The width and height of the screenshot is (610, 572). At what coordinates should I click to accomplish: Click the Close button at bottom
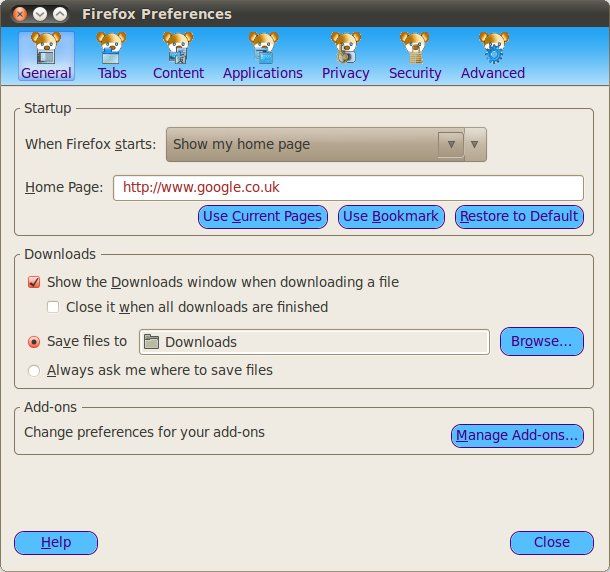coord(552,543)
